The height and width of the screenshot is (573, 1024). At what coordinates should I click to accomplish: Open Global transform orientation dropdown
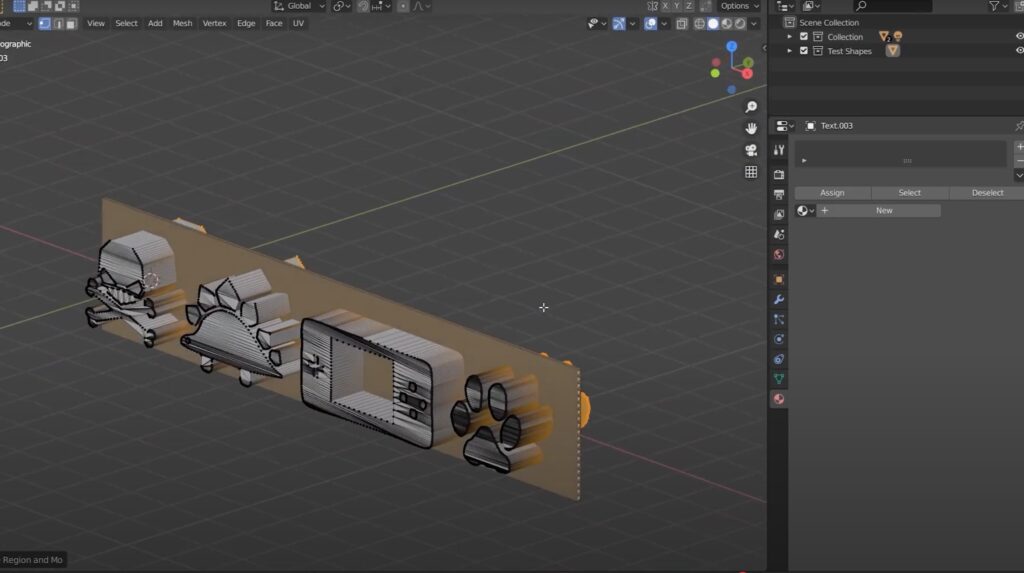(300, 6)
